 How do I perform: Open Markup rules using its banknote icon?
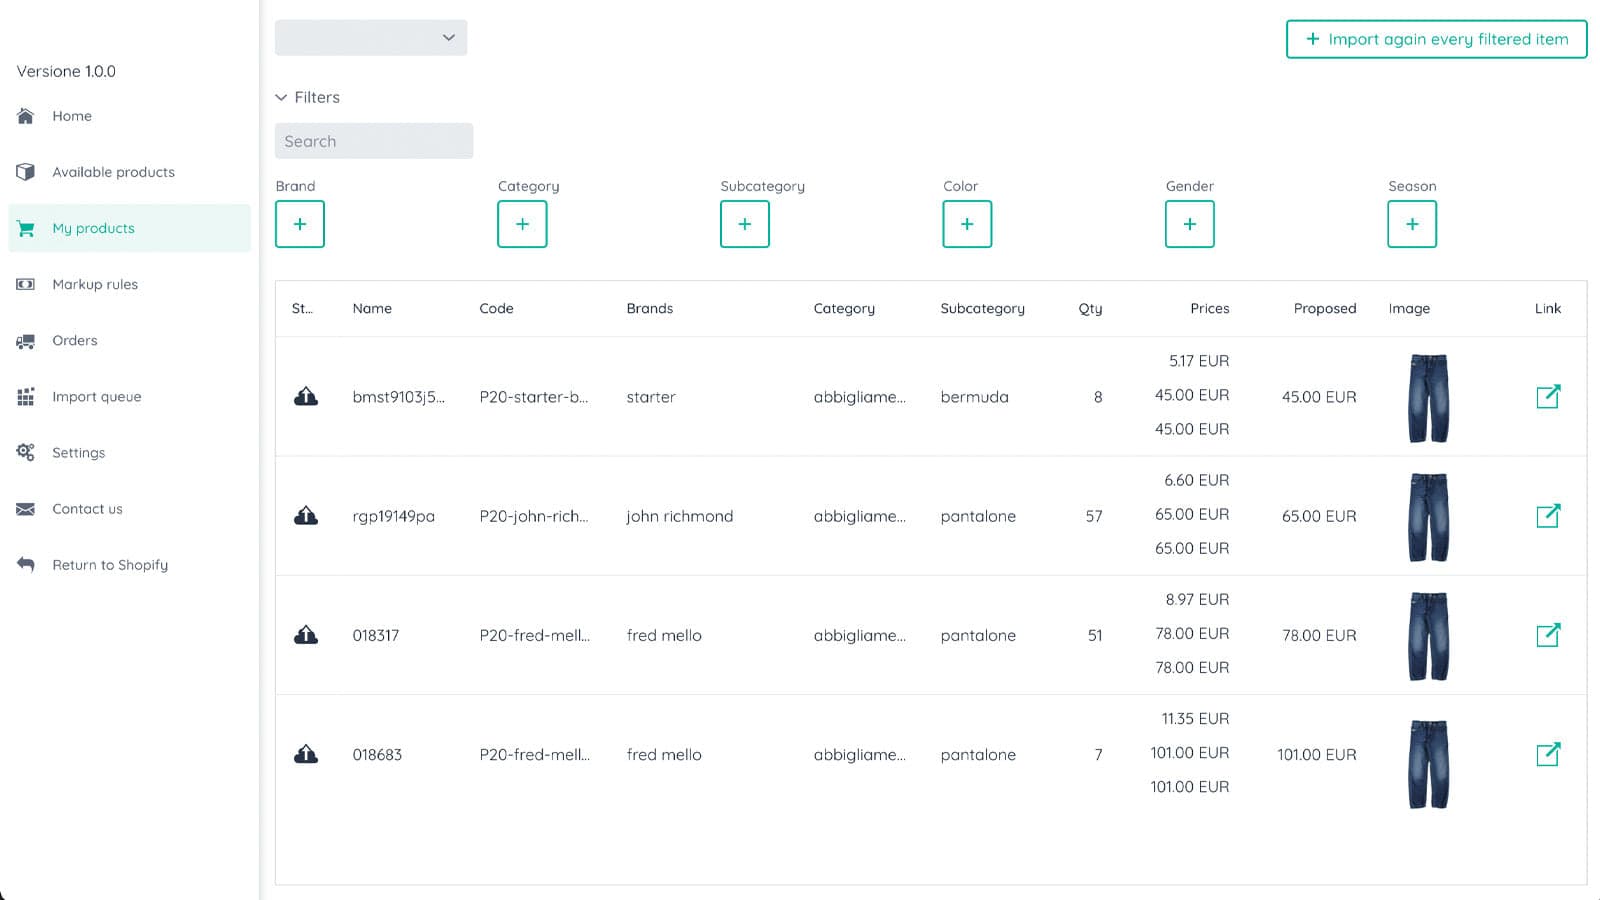(x=24, y=284)
